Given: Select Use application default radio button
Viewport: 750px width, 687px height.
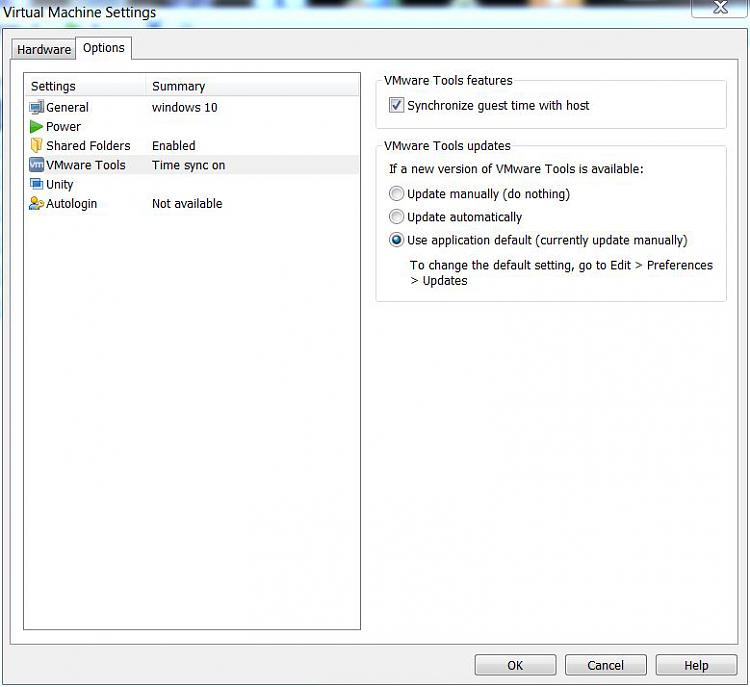Looking at the screenshot, I should [x=396, y=240].
